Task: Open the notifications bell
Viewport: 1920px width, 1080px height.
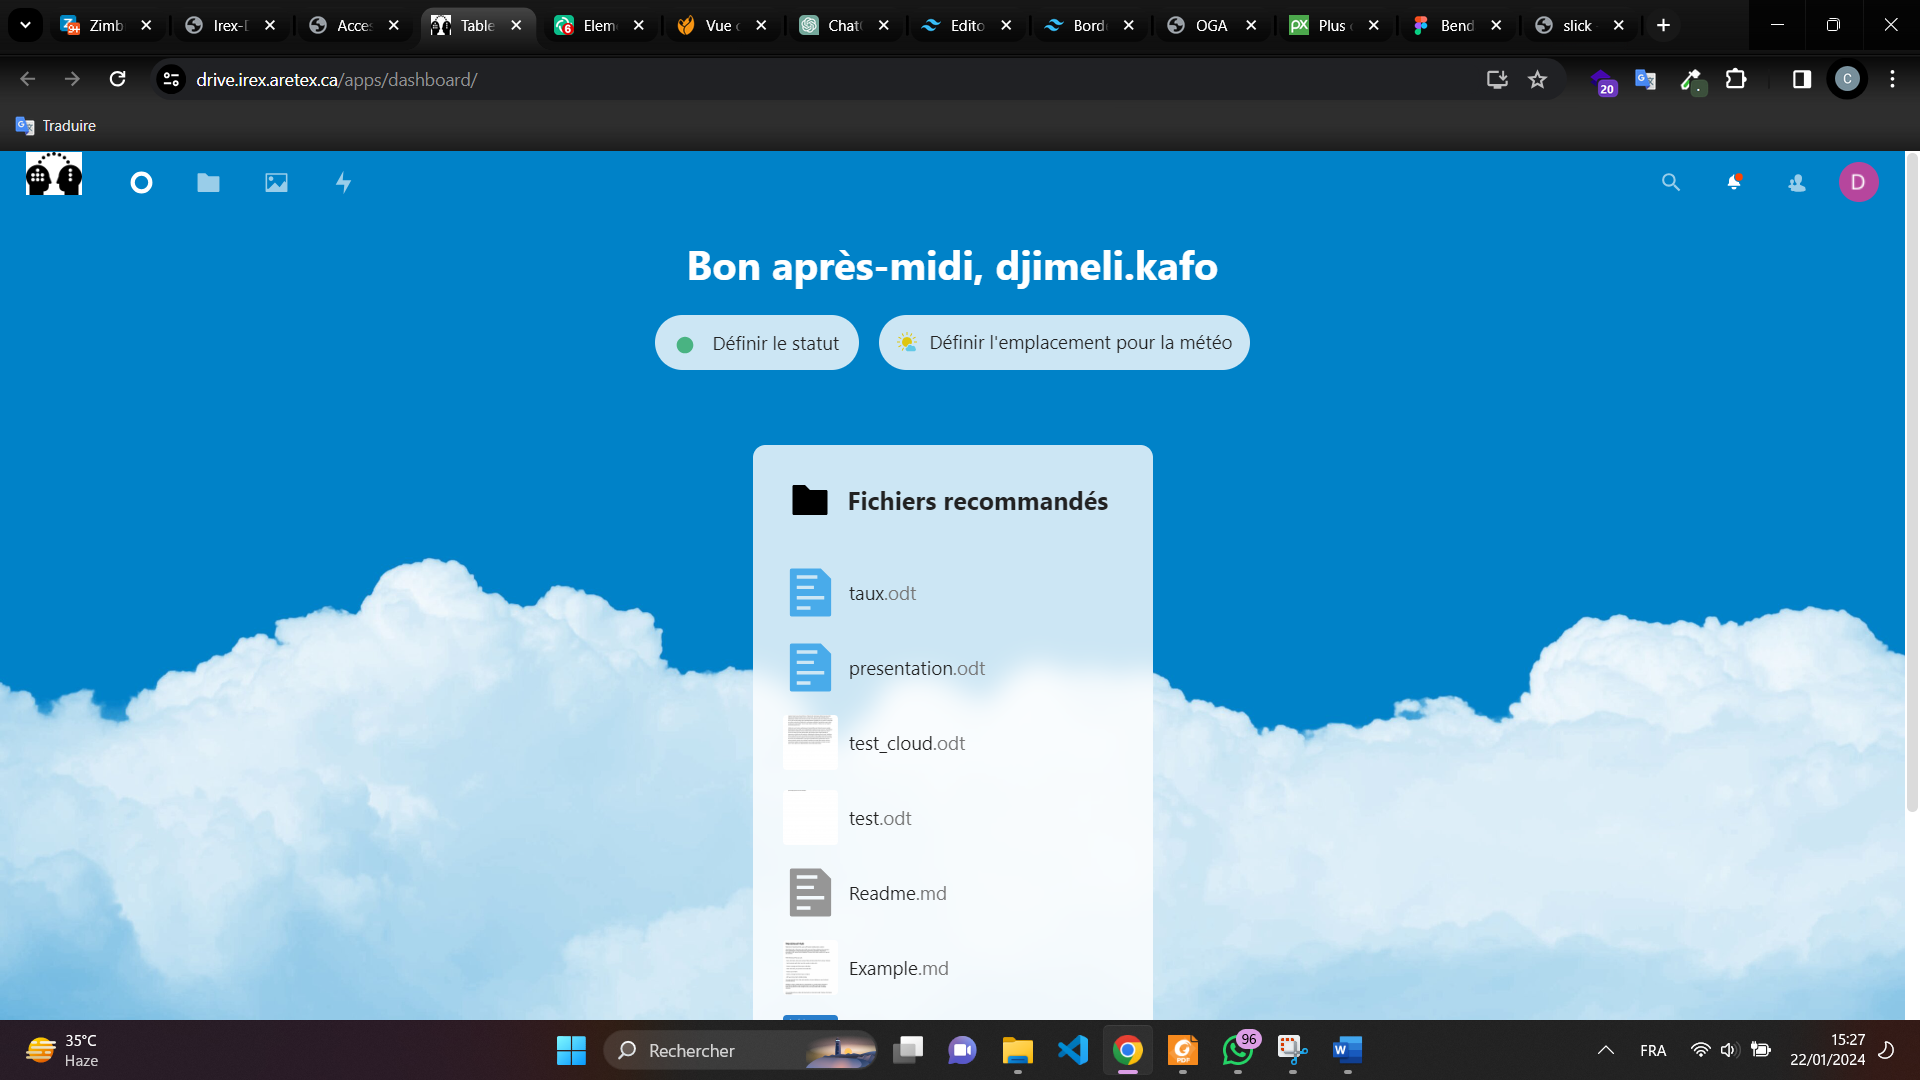Action: pyautogui.click(x=1734, y=182)
